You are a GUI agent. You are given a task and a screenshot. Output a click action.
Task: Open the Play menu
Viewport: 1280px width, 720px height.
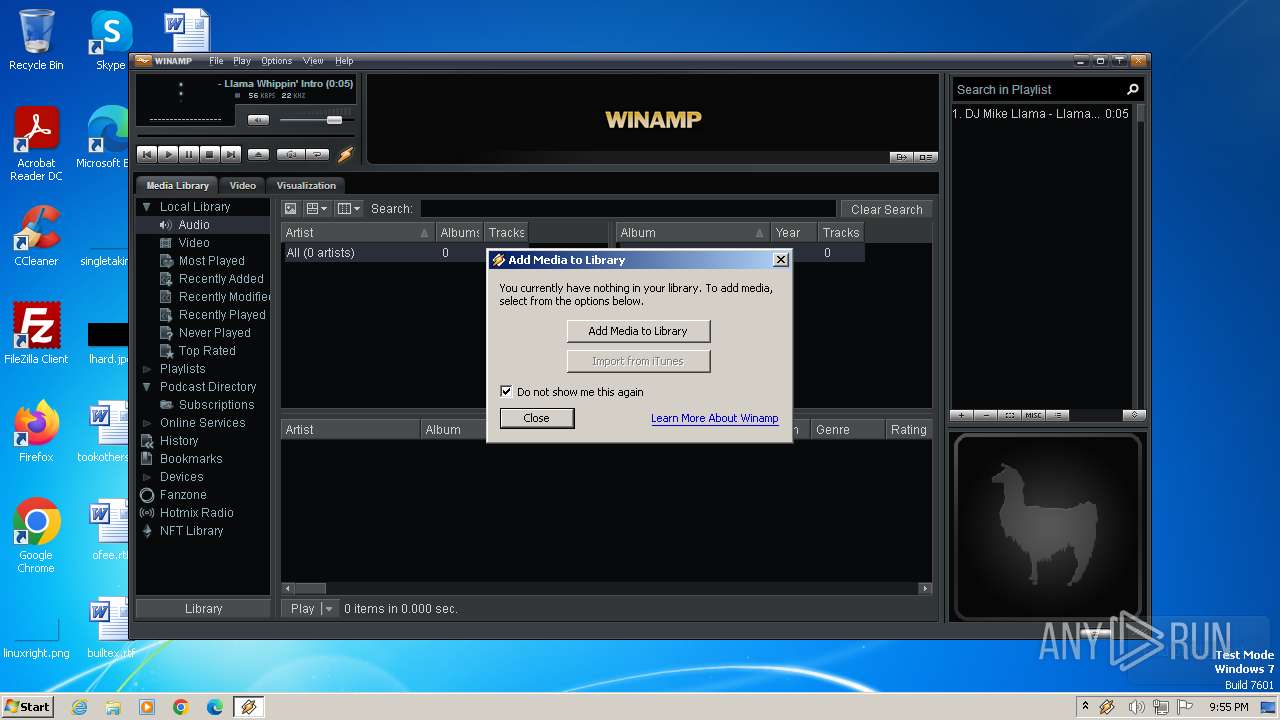242,61
